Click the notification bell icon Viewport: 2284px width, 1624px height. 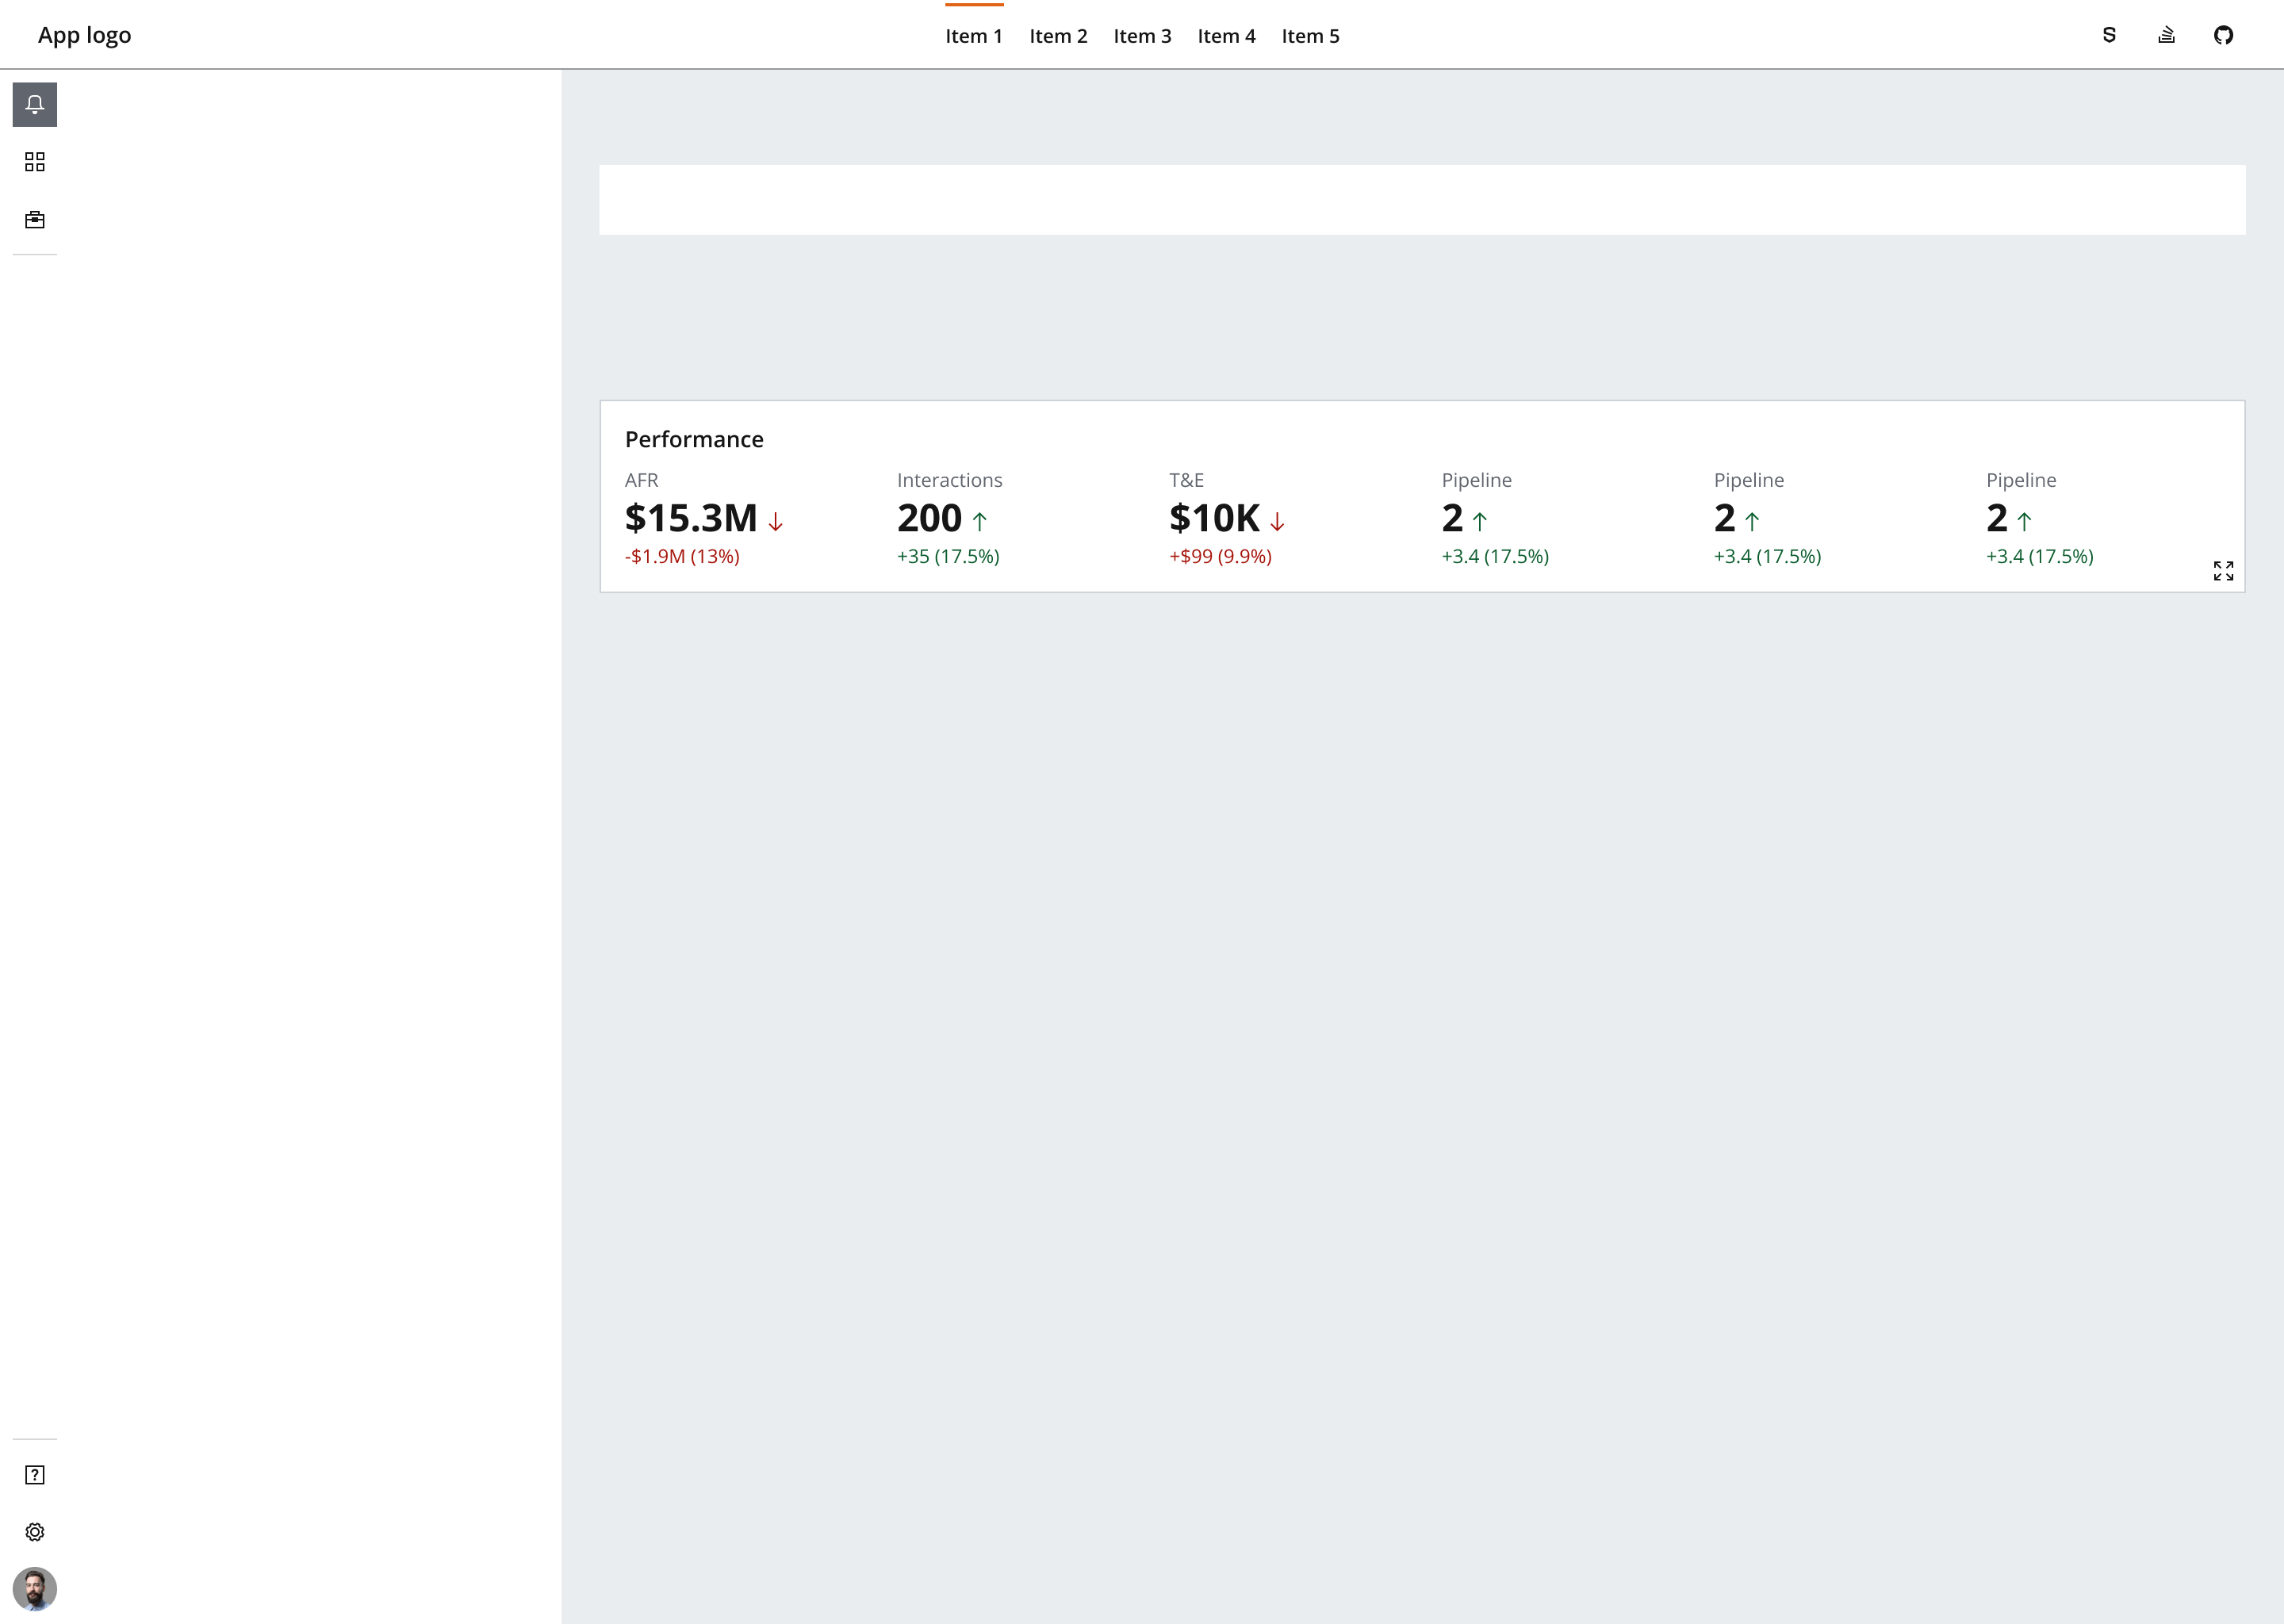tap(35, 104)
